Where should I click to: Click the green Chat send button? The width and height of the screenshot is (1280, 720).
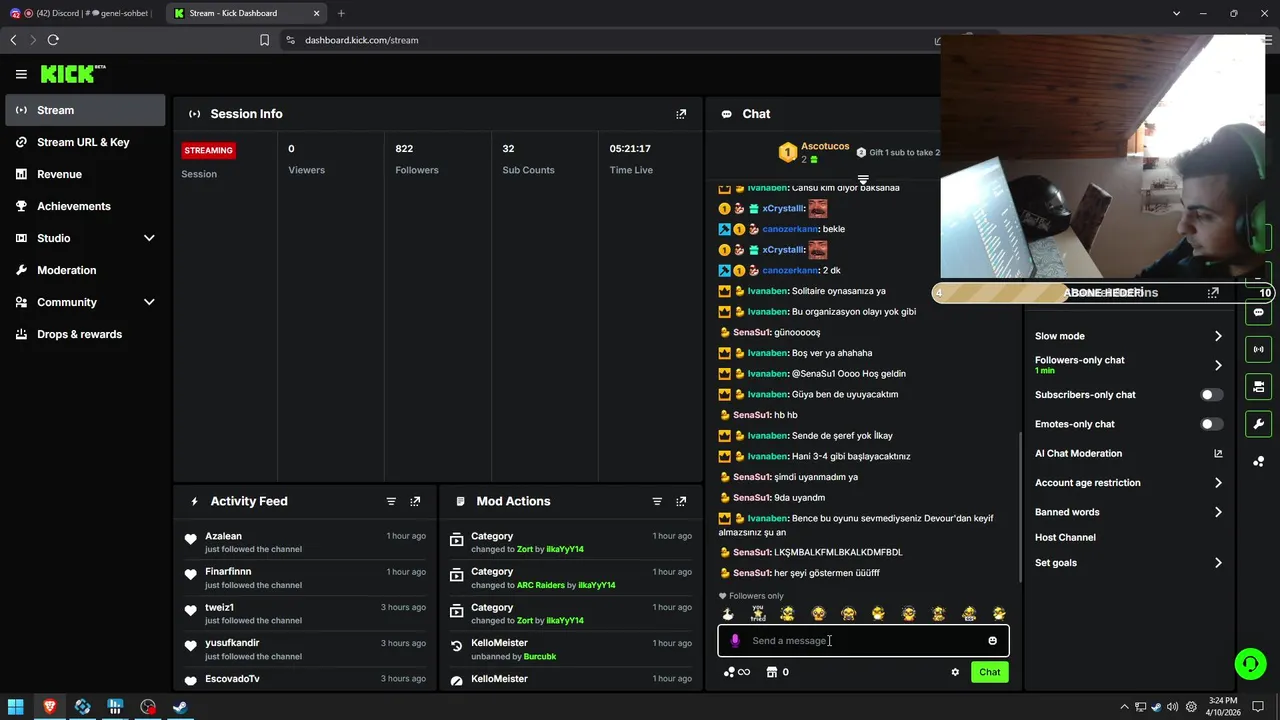tap(989, 672)
